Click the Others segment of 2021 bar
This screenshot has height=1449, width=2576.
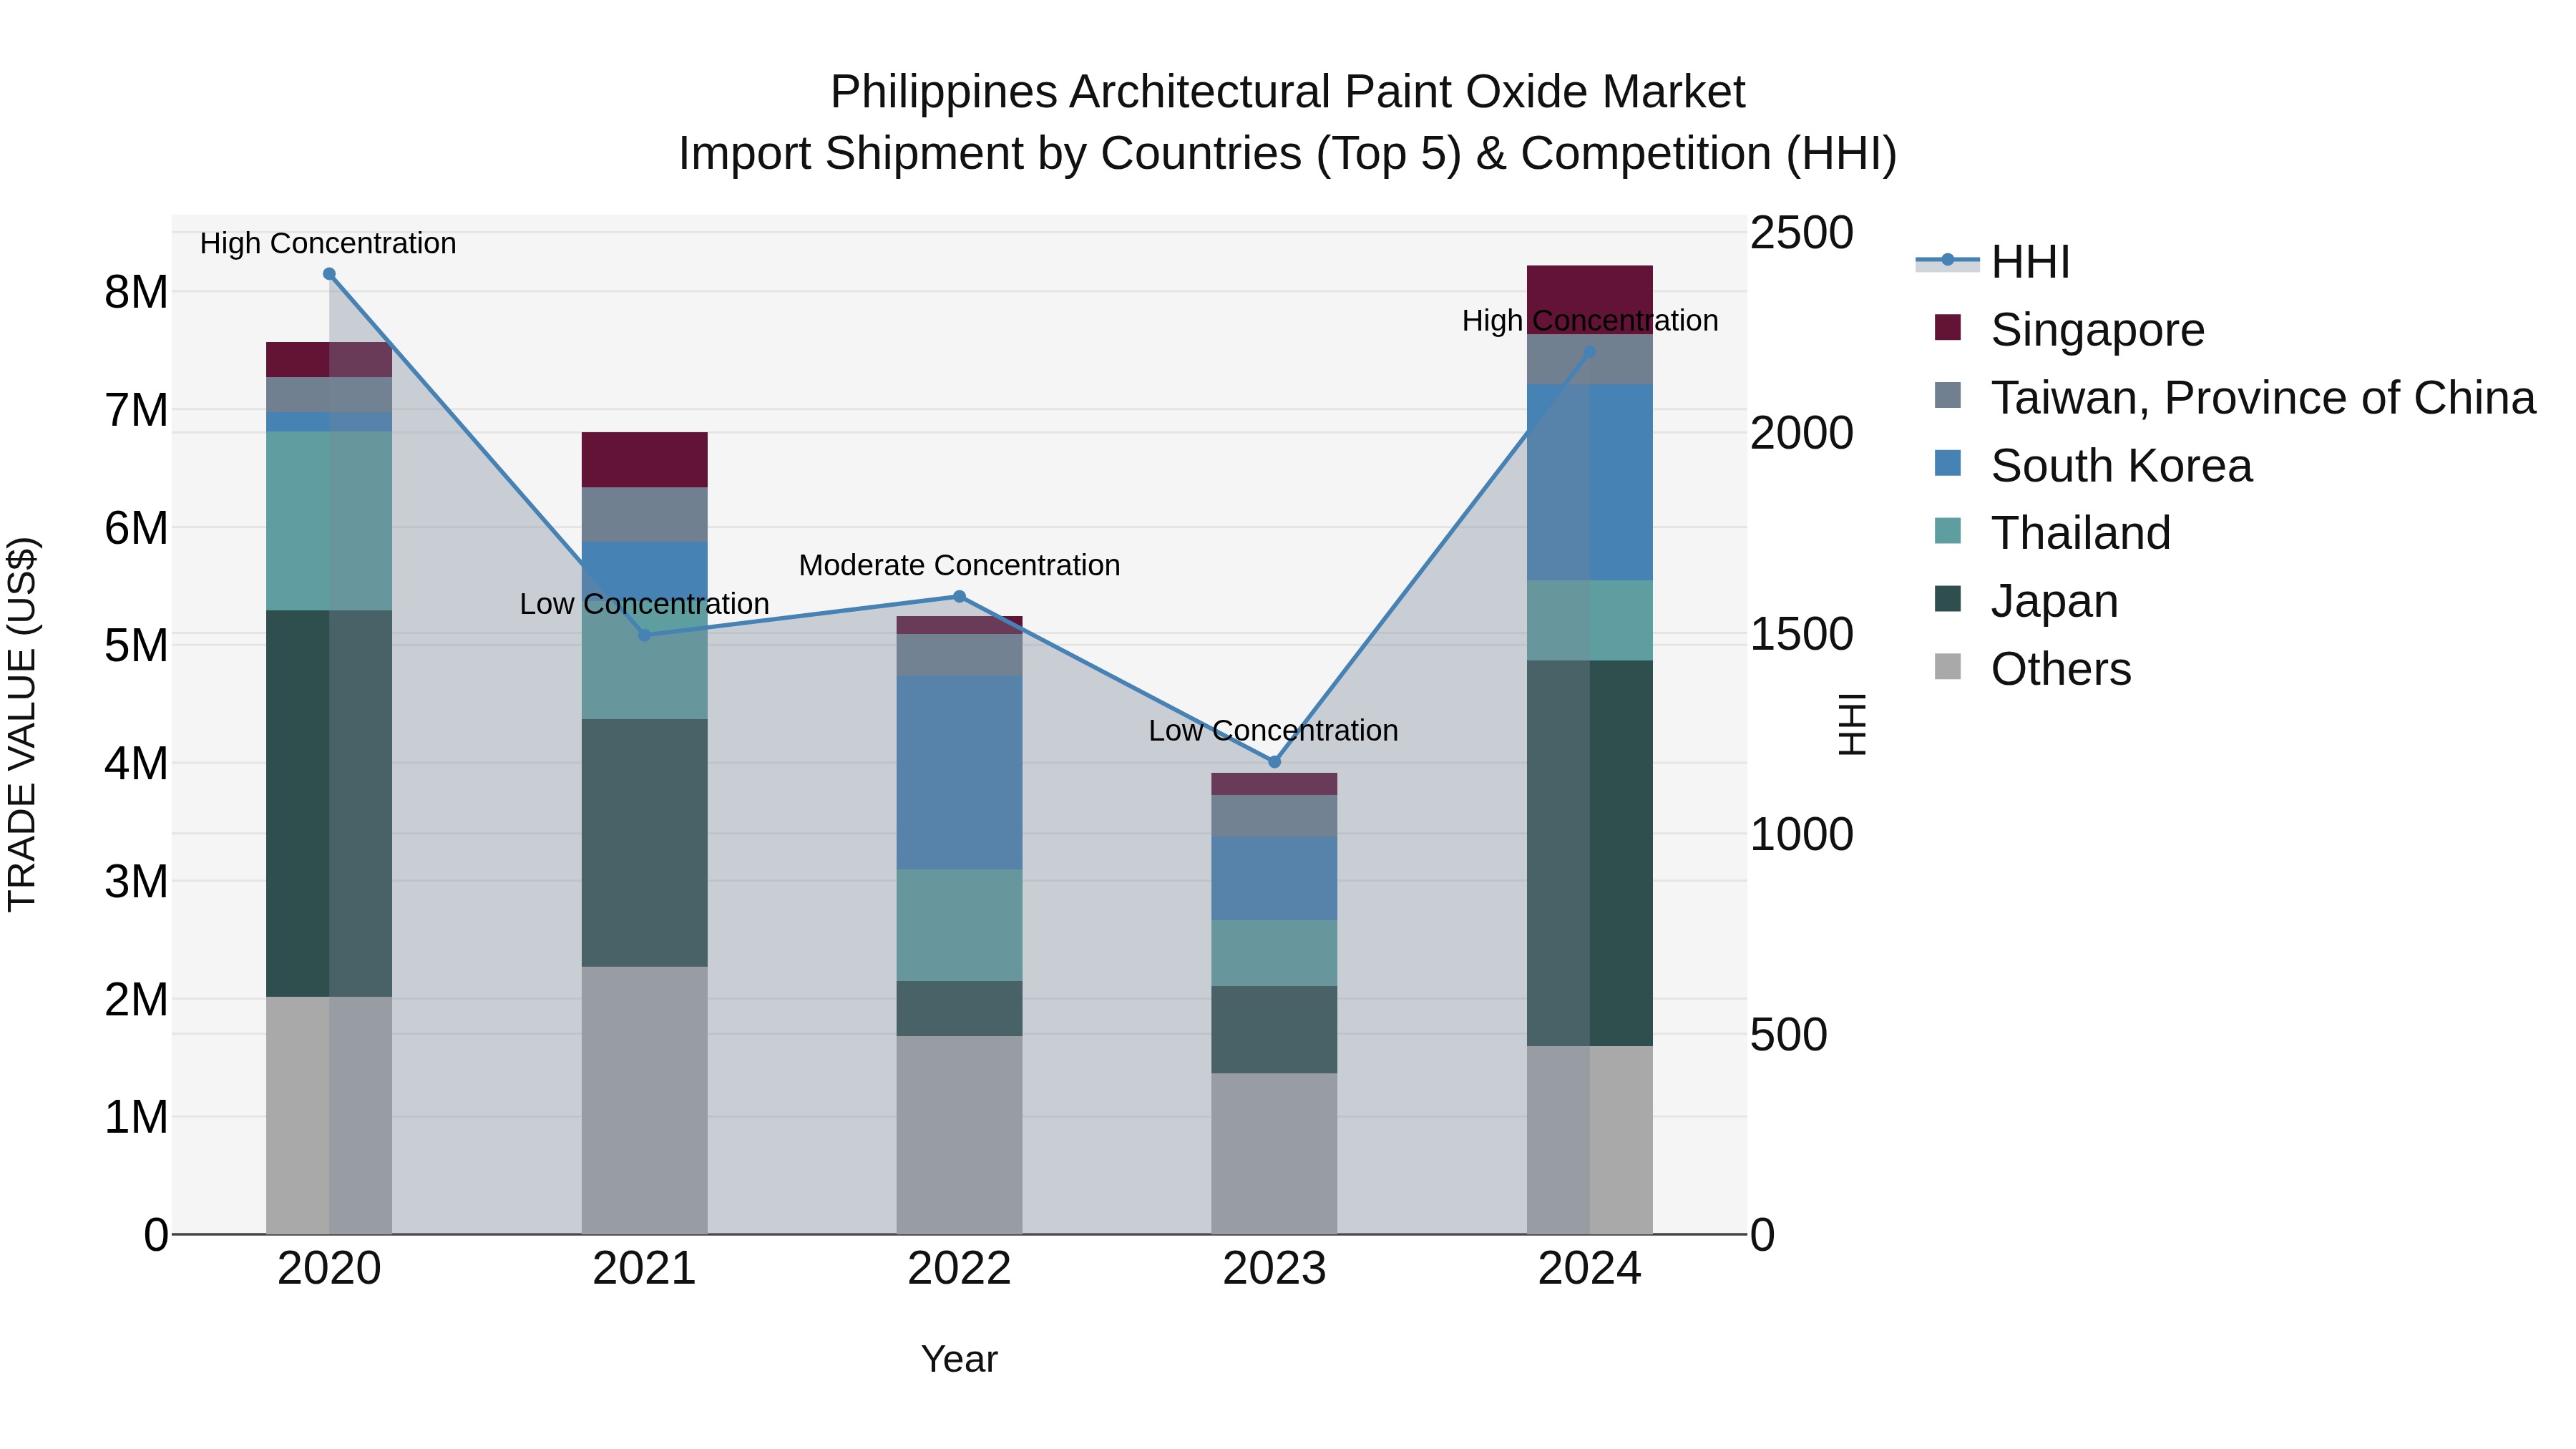[x=644, y=1100]
